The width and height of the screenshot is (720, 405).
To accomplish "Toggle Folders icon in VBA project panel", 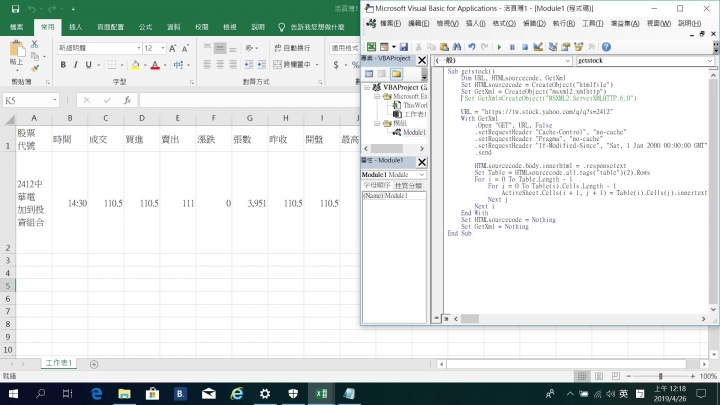I will pyautogui.click(x=396, y=74).
